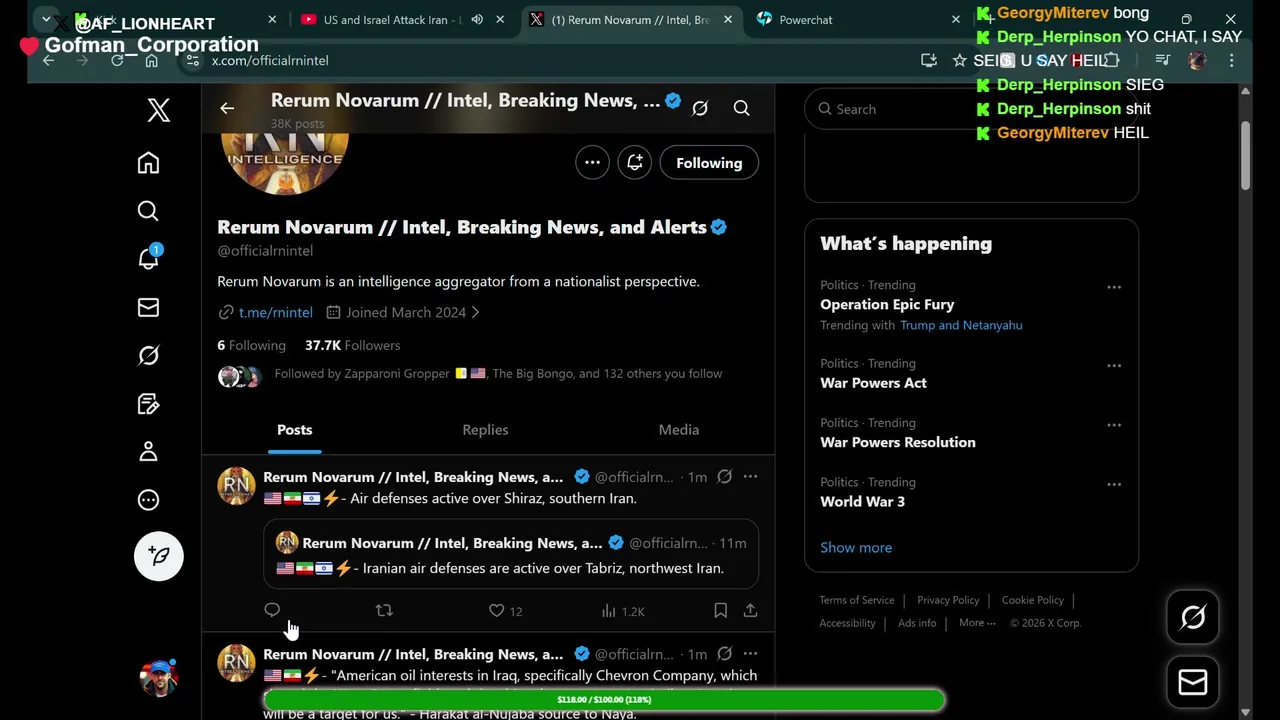Screen dimensions: 1280x720
Task: Open Grok explain on Chevron post
Action: click(x=724, y=654)
